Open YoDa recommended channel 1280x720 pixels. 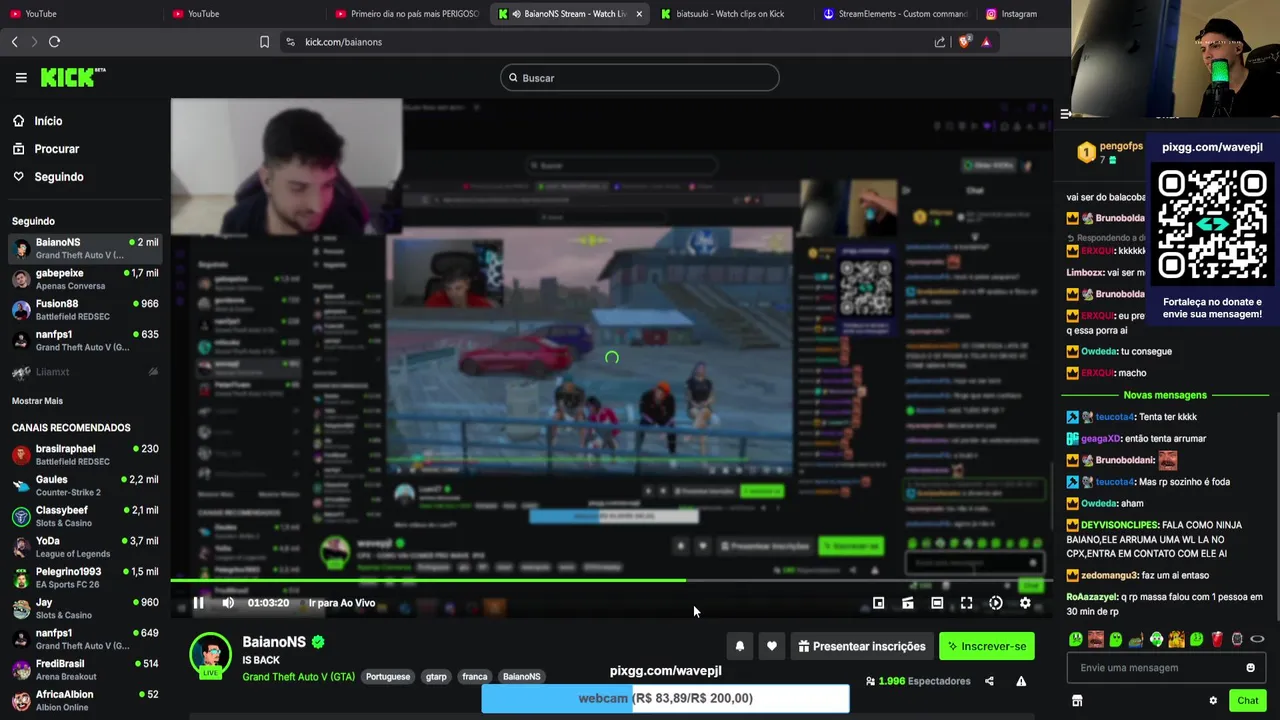click(85, 547)
